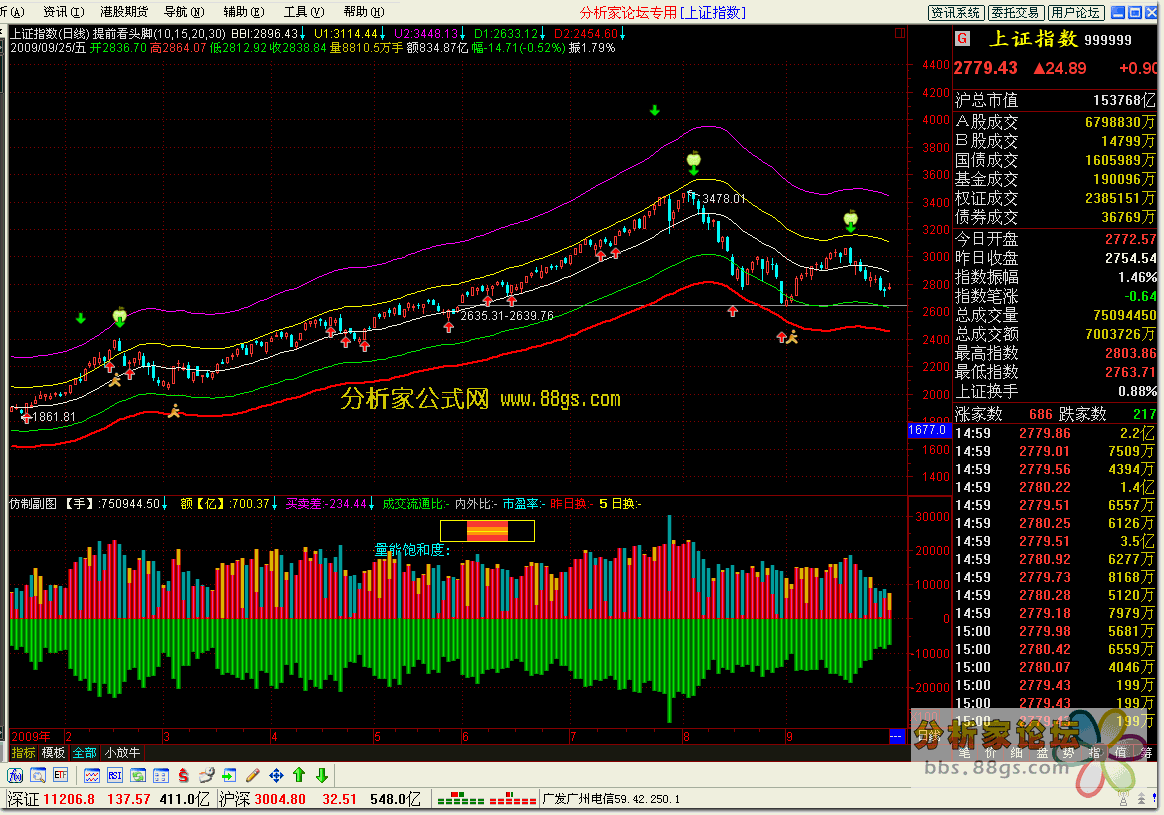Viewport: 1164px width, 815px height.
Task: Click the blue four-way move icon
Action: click(x=276, y=776)
